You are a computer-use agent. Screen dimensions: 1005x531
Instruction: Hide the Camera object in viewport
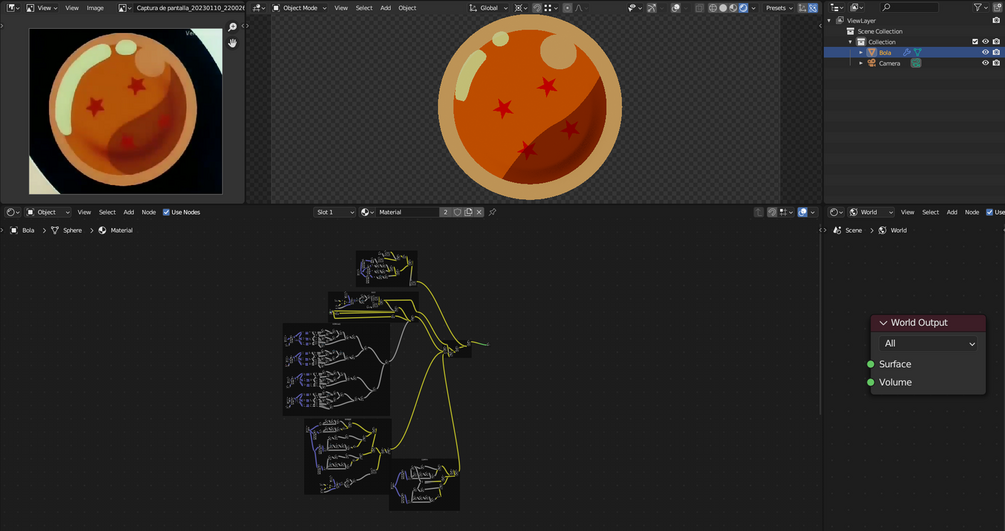click(986, 63)
